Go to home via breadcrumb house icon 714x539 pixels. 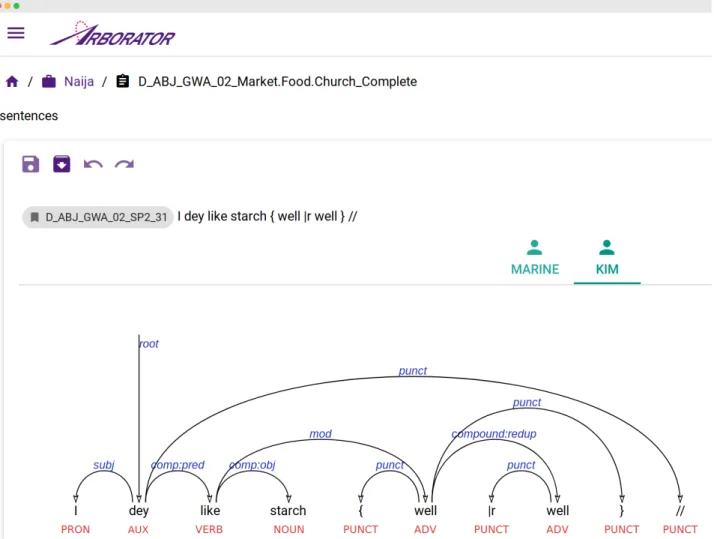[12, 81]
